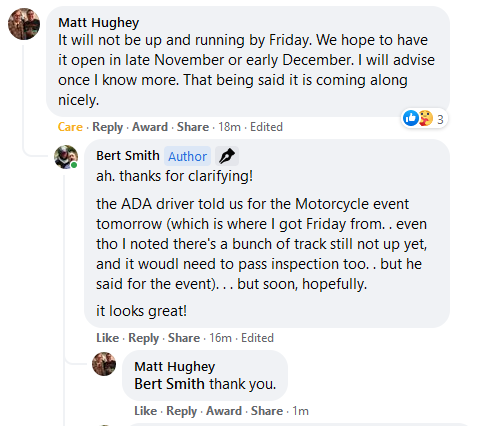Open Matt Hughey's profile picture on top comment

(24, 24)
